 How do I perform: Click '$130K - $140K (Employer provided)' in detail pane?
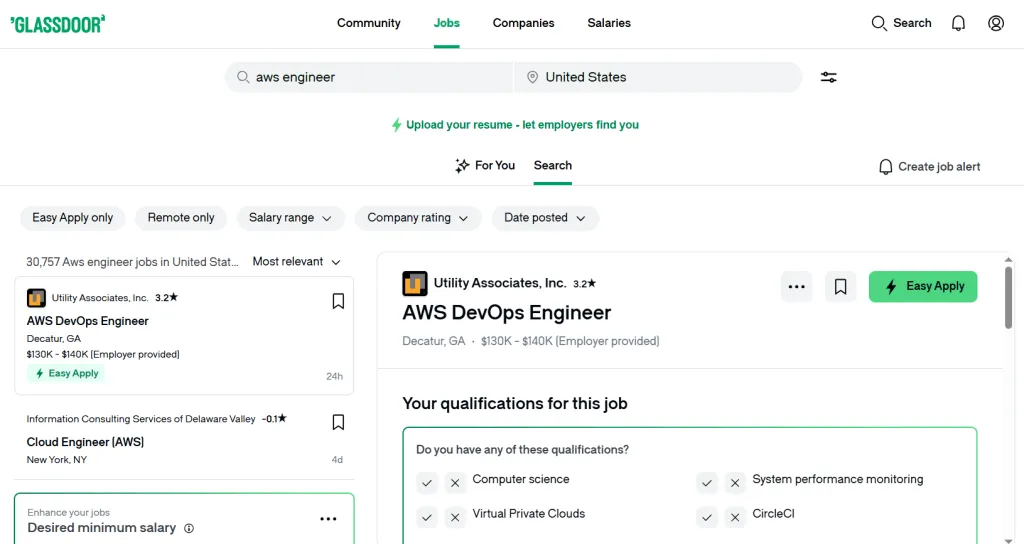570,341
